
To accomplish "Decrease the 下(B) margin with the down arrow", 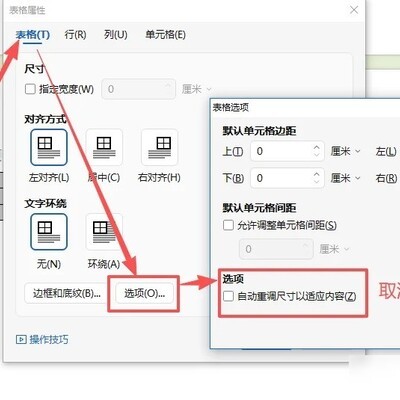I will click(317, 183).
